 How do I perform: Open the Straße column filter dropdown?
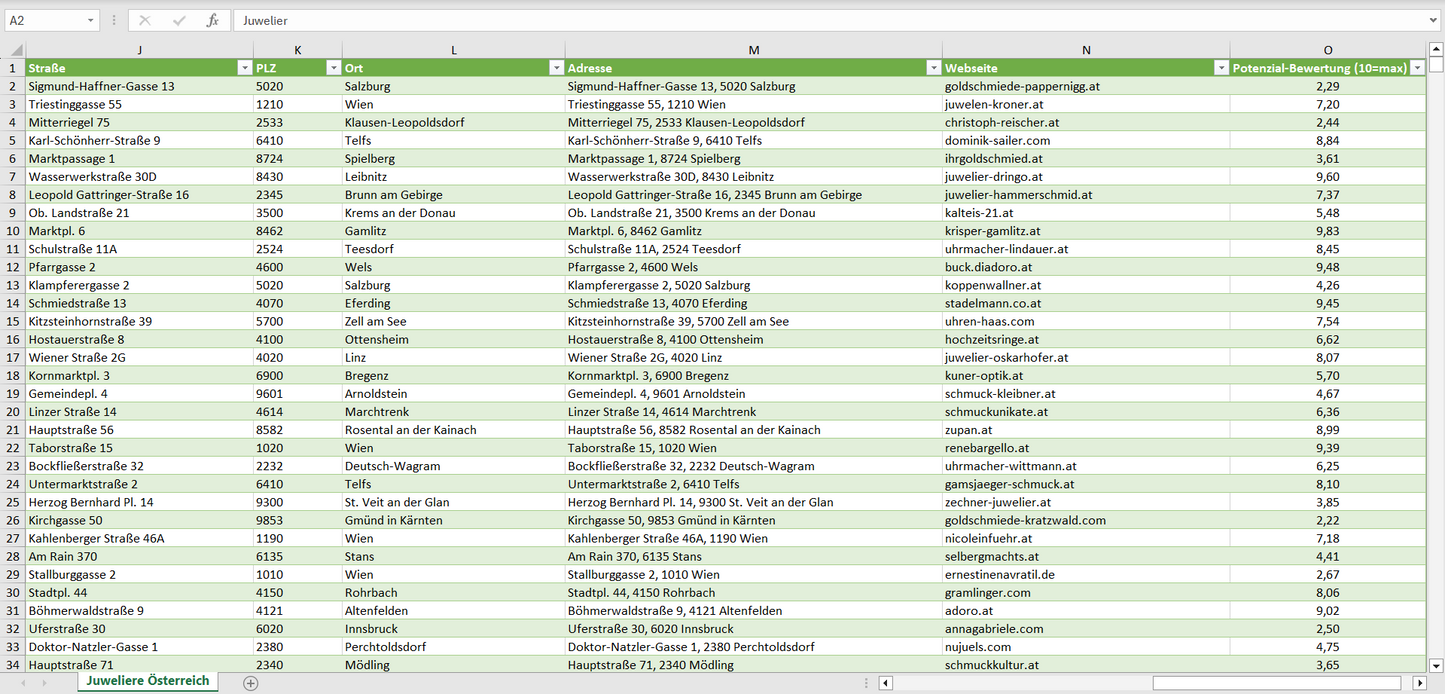click(244, 68)
